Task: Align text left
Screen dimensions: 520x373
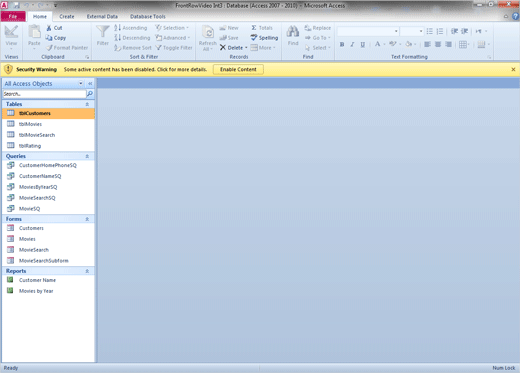Action: (427, 44)
